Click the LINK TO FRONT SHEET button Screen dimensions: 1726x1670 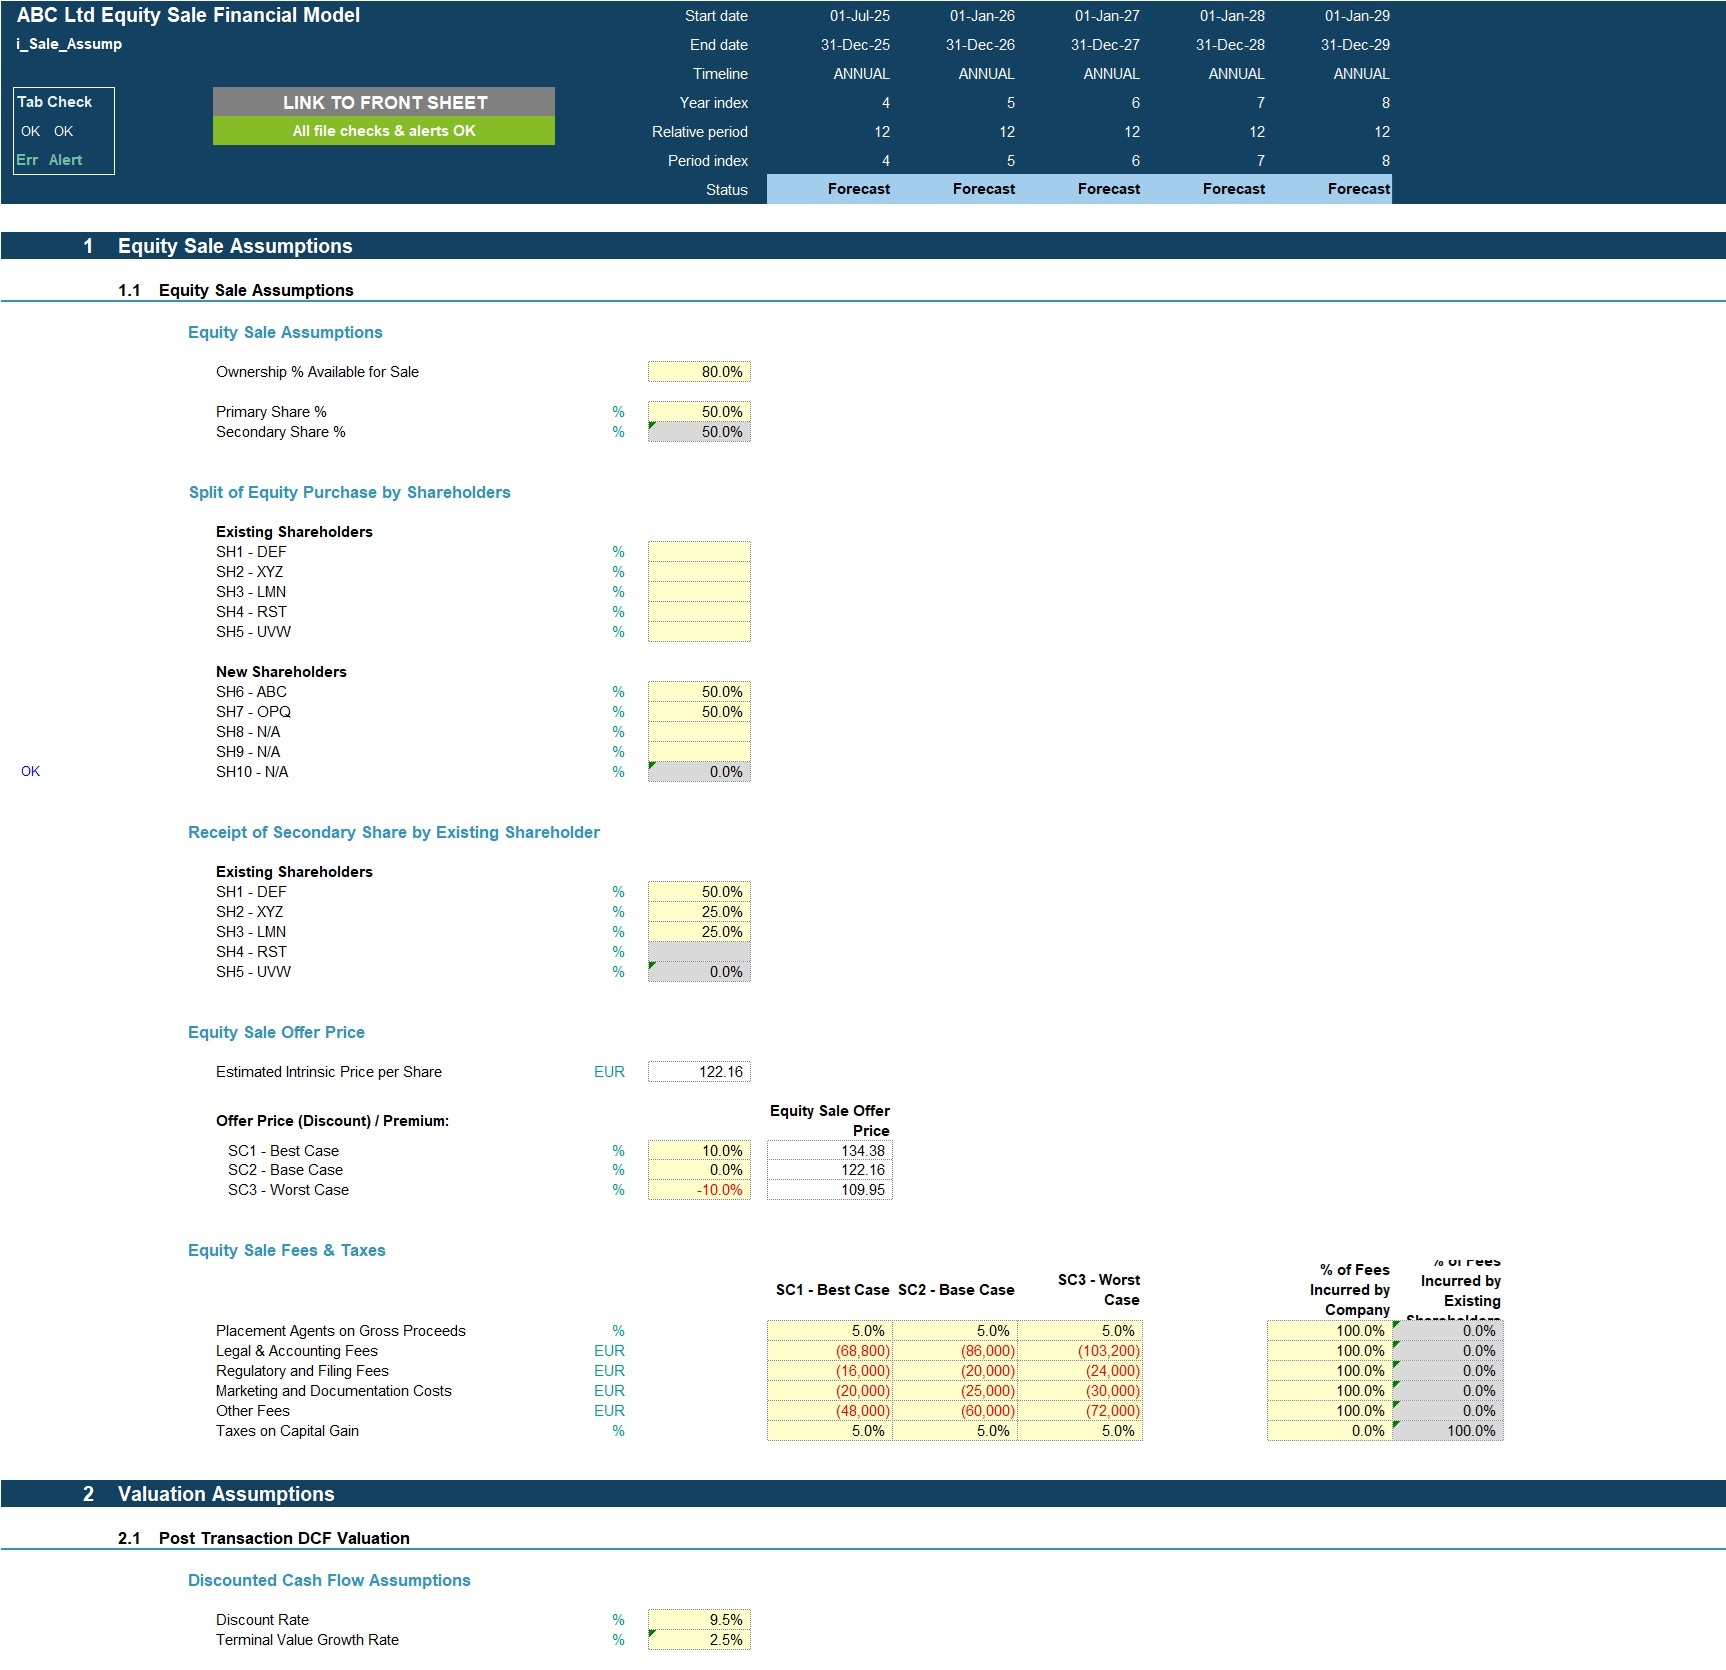[x=384, y=101]
